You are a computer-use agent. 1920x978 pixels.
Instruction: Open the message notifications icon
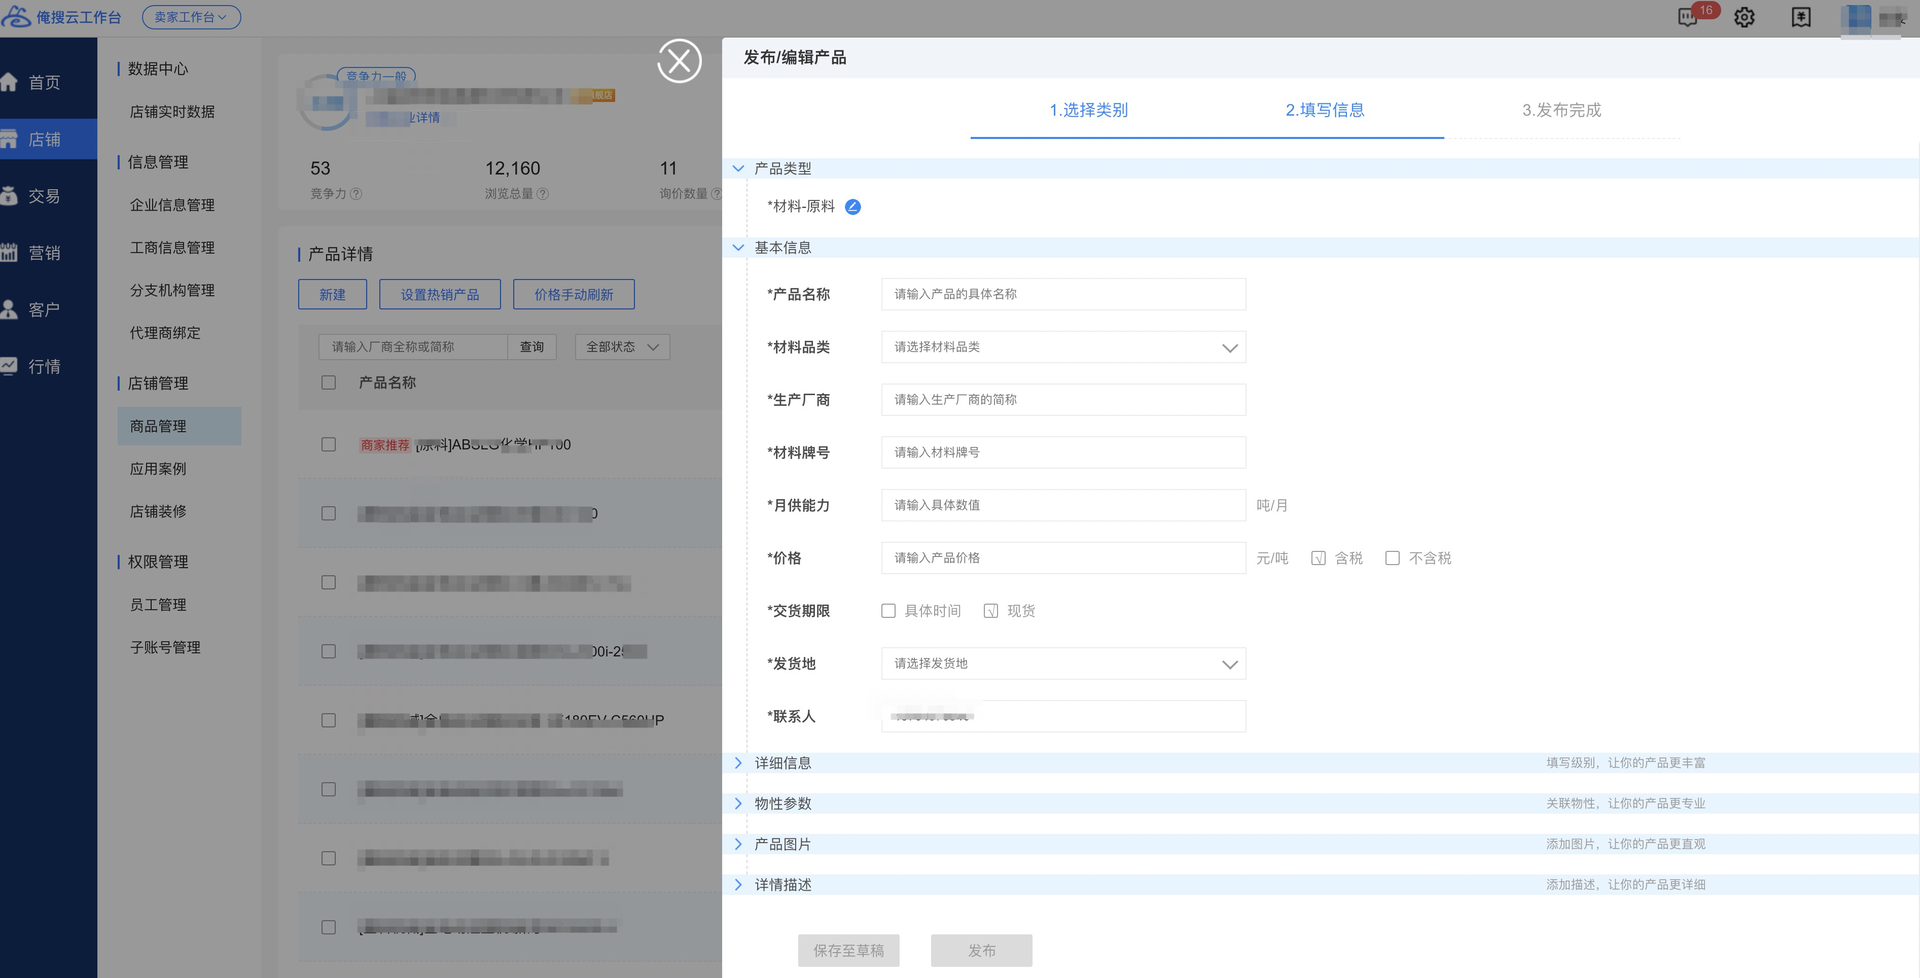tap(1688, 18)
